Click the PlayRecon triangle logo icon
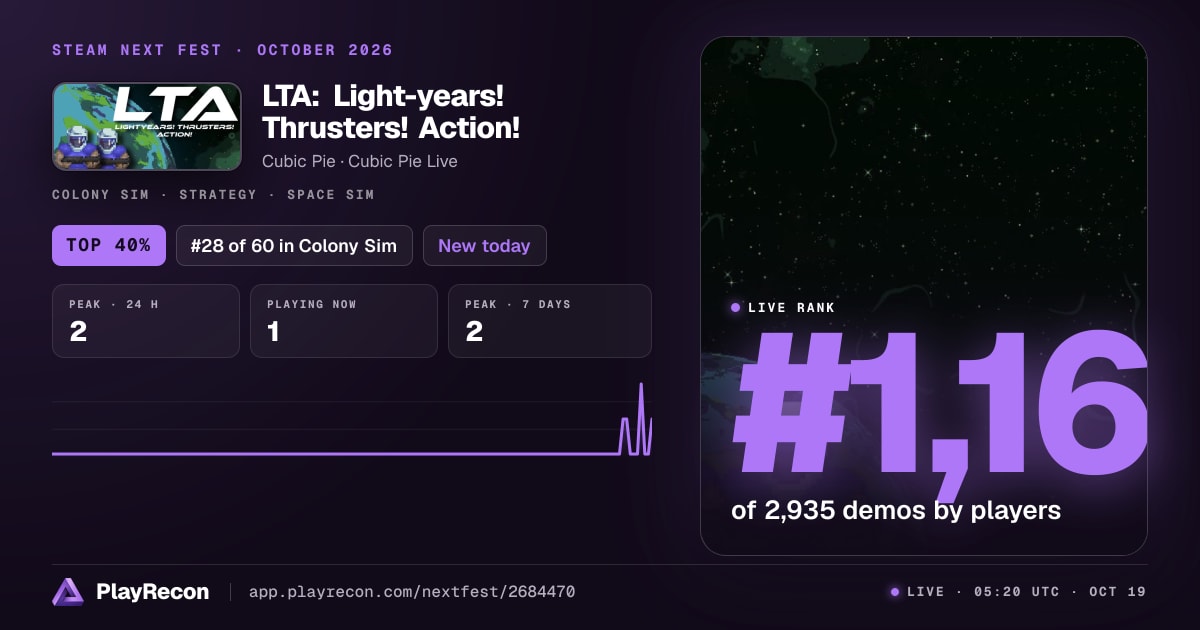Screen dimensions: 1200x630 click(x=68, y=592)
